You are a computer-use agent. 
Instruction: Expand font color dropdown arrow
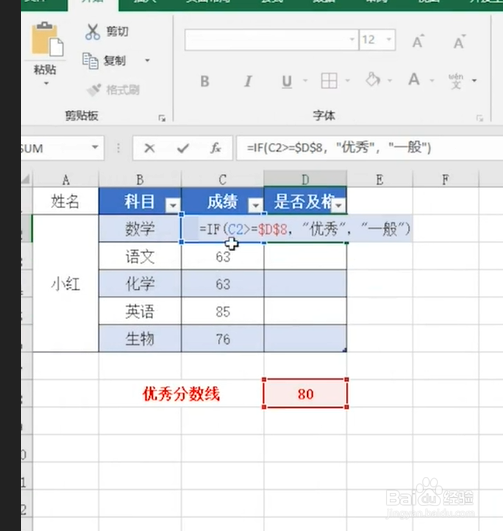pos(432,81)
